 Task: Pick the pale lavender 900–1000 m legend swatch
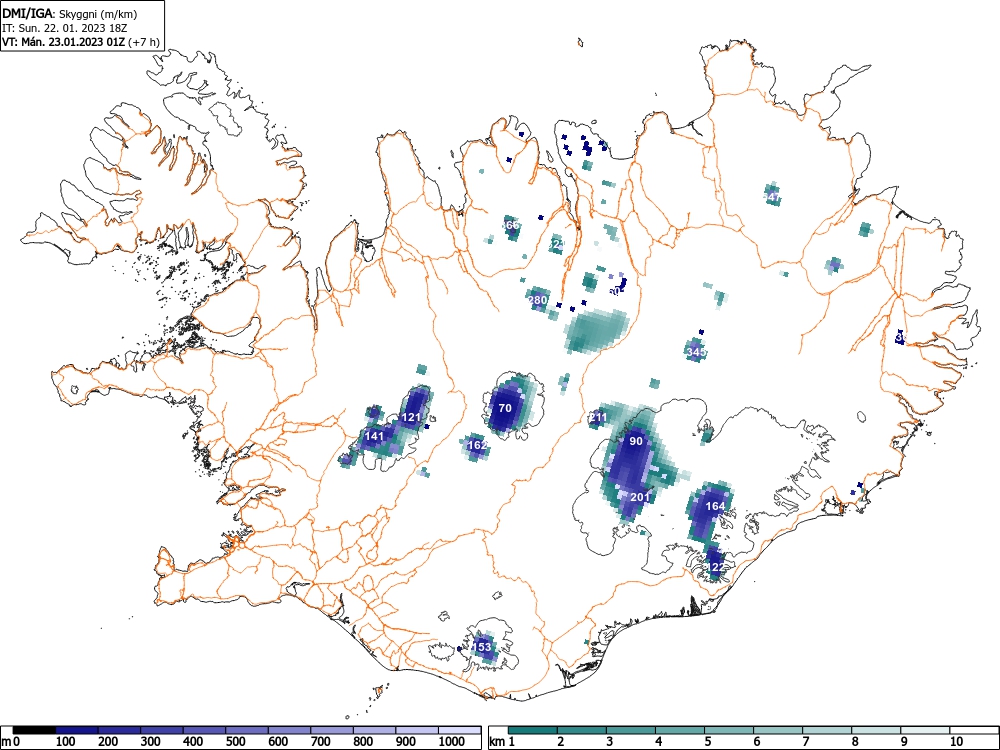point(417,730)
